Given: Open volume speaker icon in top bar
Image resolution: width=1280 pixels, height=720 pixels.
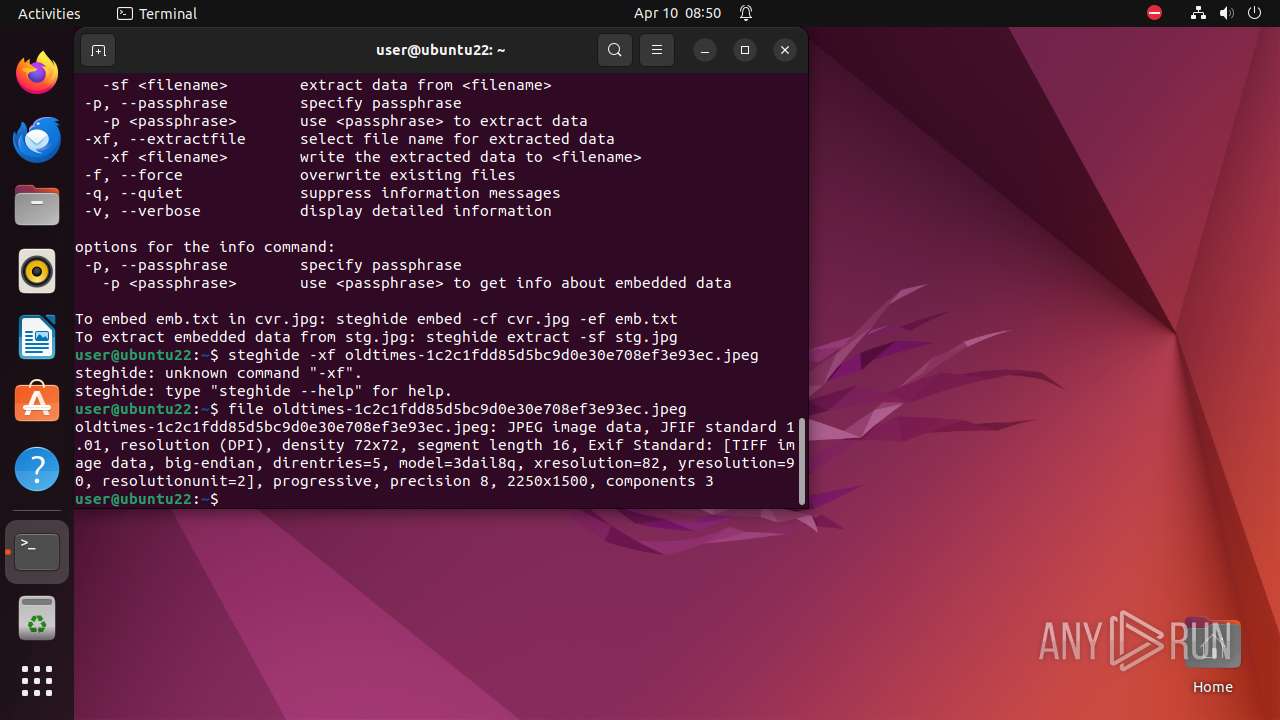Looking at the screenshot, I should pos(1226,13).
